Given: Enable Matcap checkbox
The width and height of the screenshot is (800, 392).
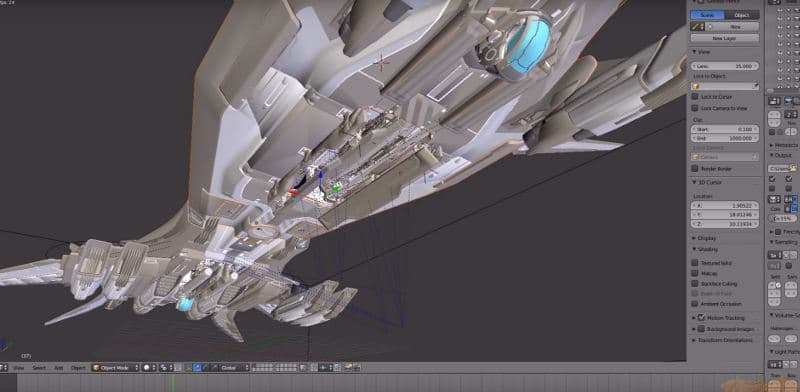Looking at the screenshot, I should coord(694,273).
